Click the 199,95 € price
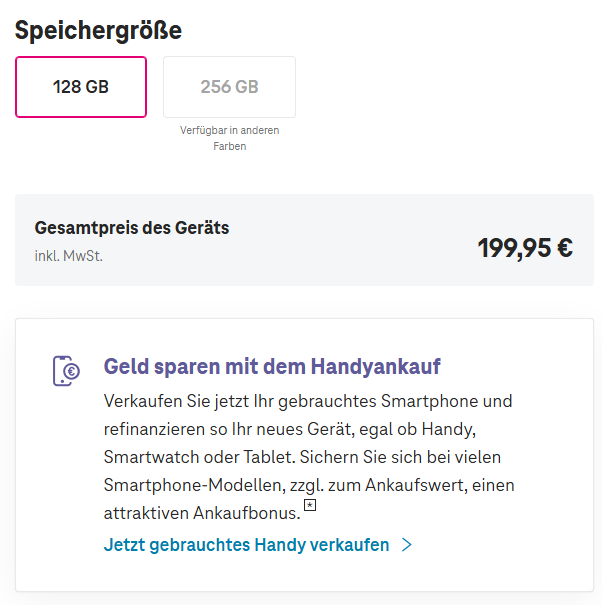Image resolution: width=602 pixels, height=605 pixels. (x=524, y=248)
